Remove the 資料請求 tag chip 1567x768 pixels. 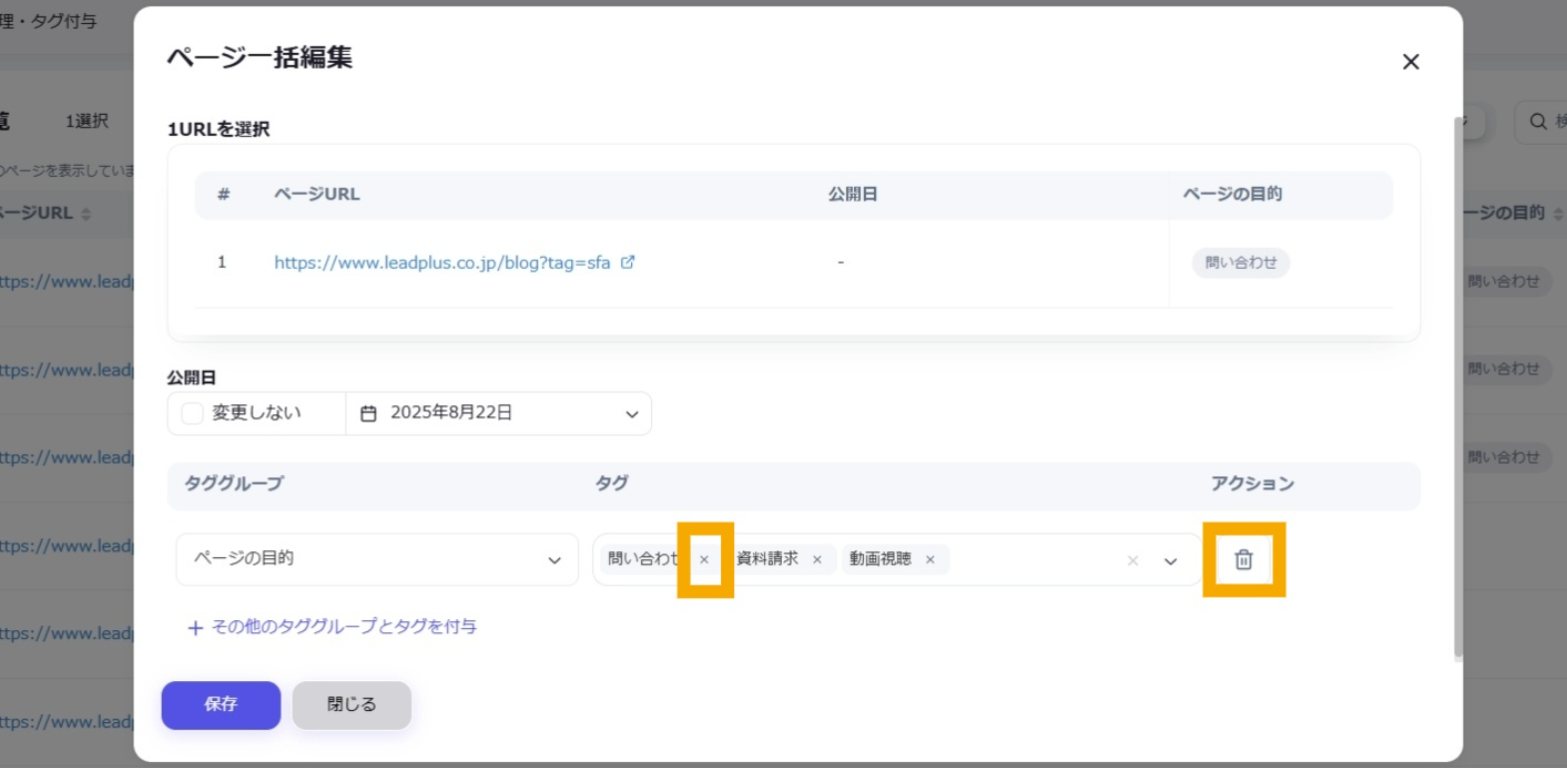(x=817, y=560)
